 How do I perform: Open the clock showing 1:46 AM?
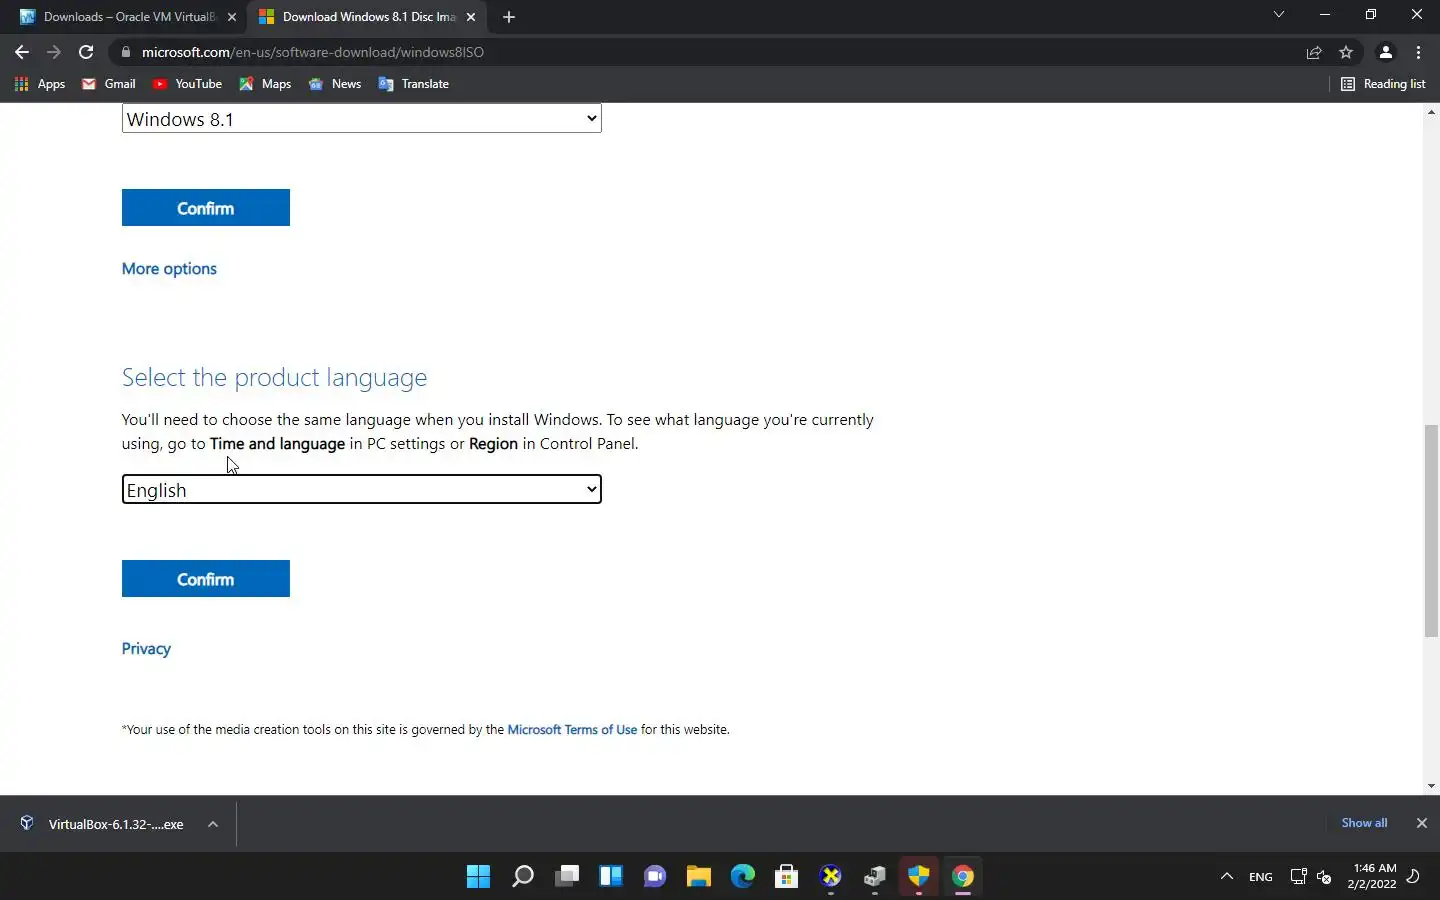click(x=1372, y=876)
